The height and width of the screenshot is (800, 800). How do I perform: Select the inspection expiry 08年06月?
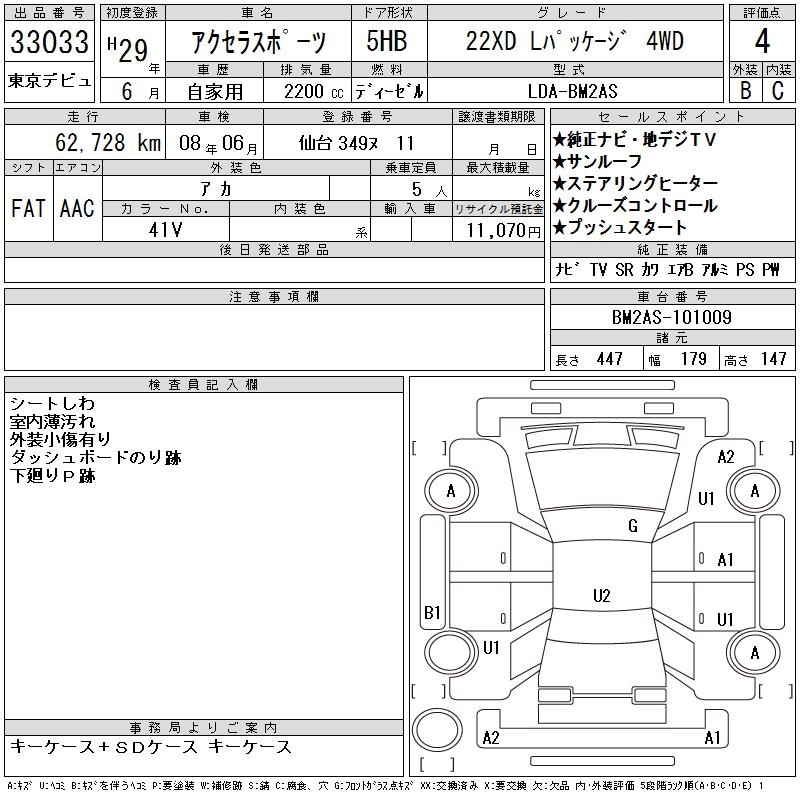(218, 144)
